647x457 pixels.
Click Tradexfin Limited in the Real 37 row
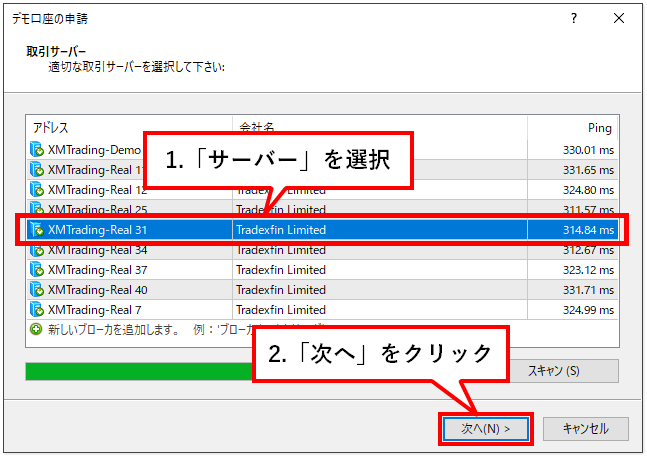[x=281, y=270]
